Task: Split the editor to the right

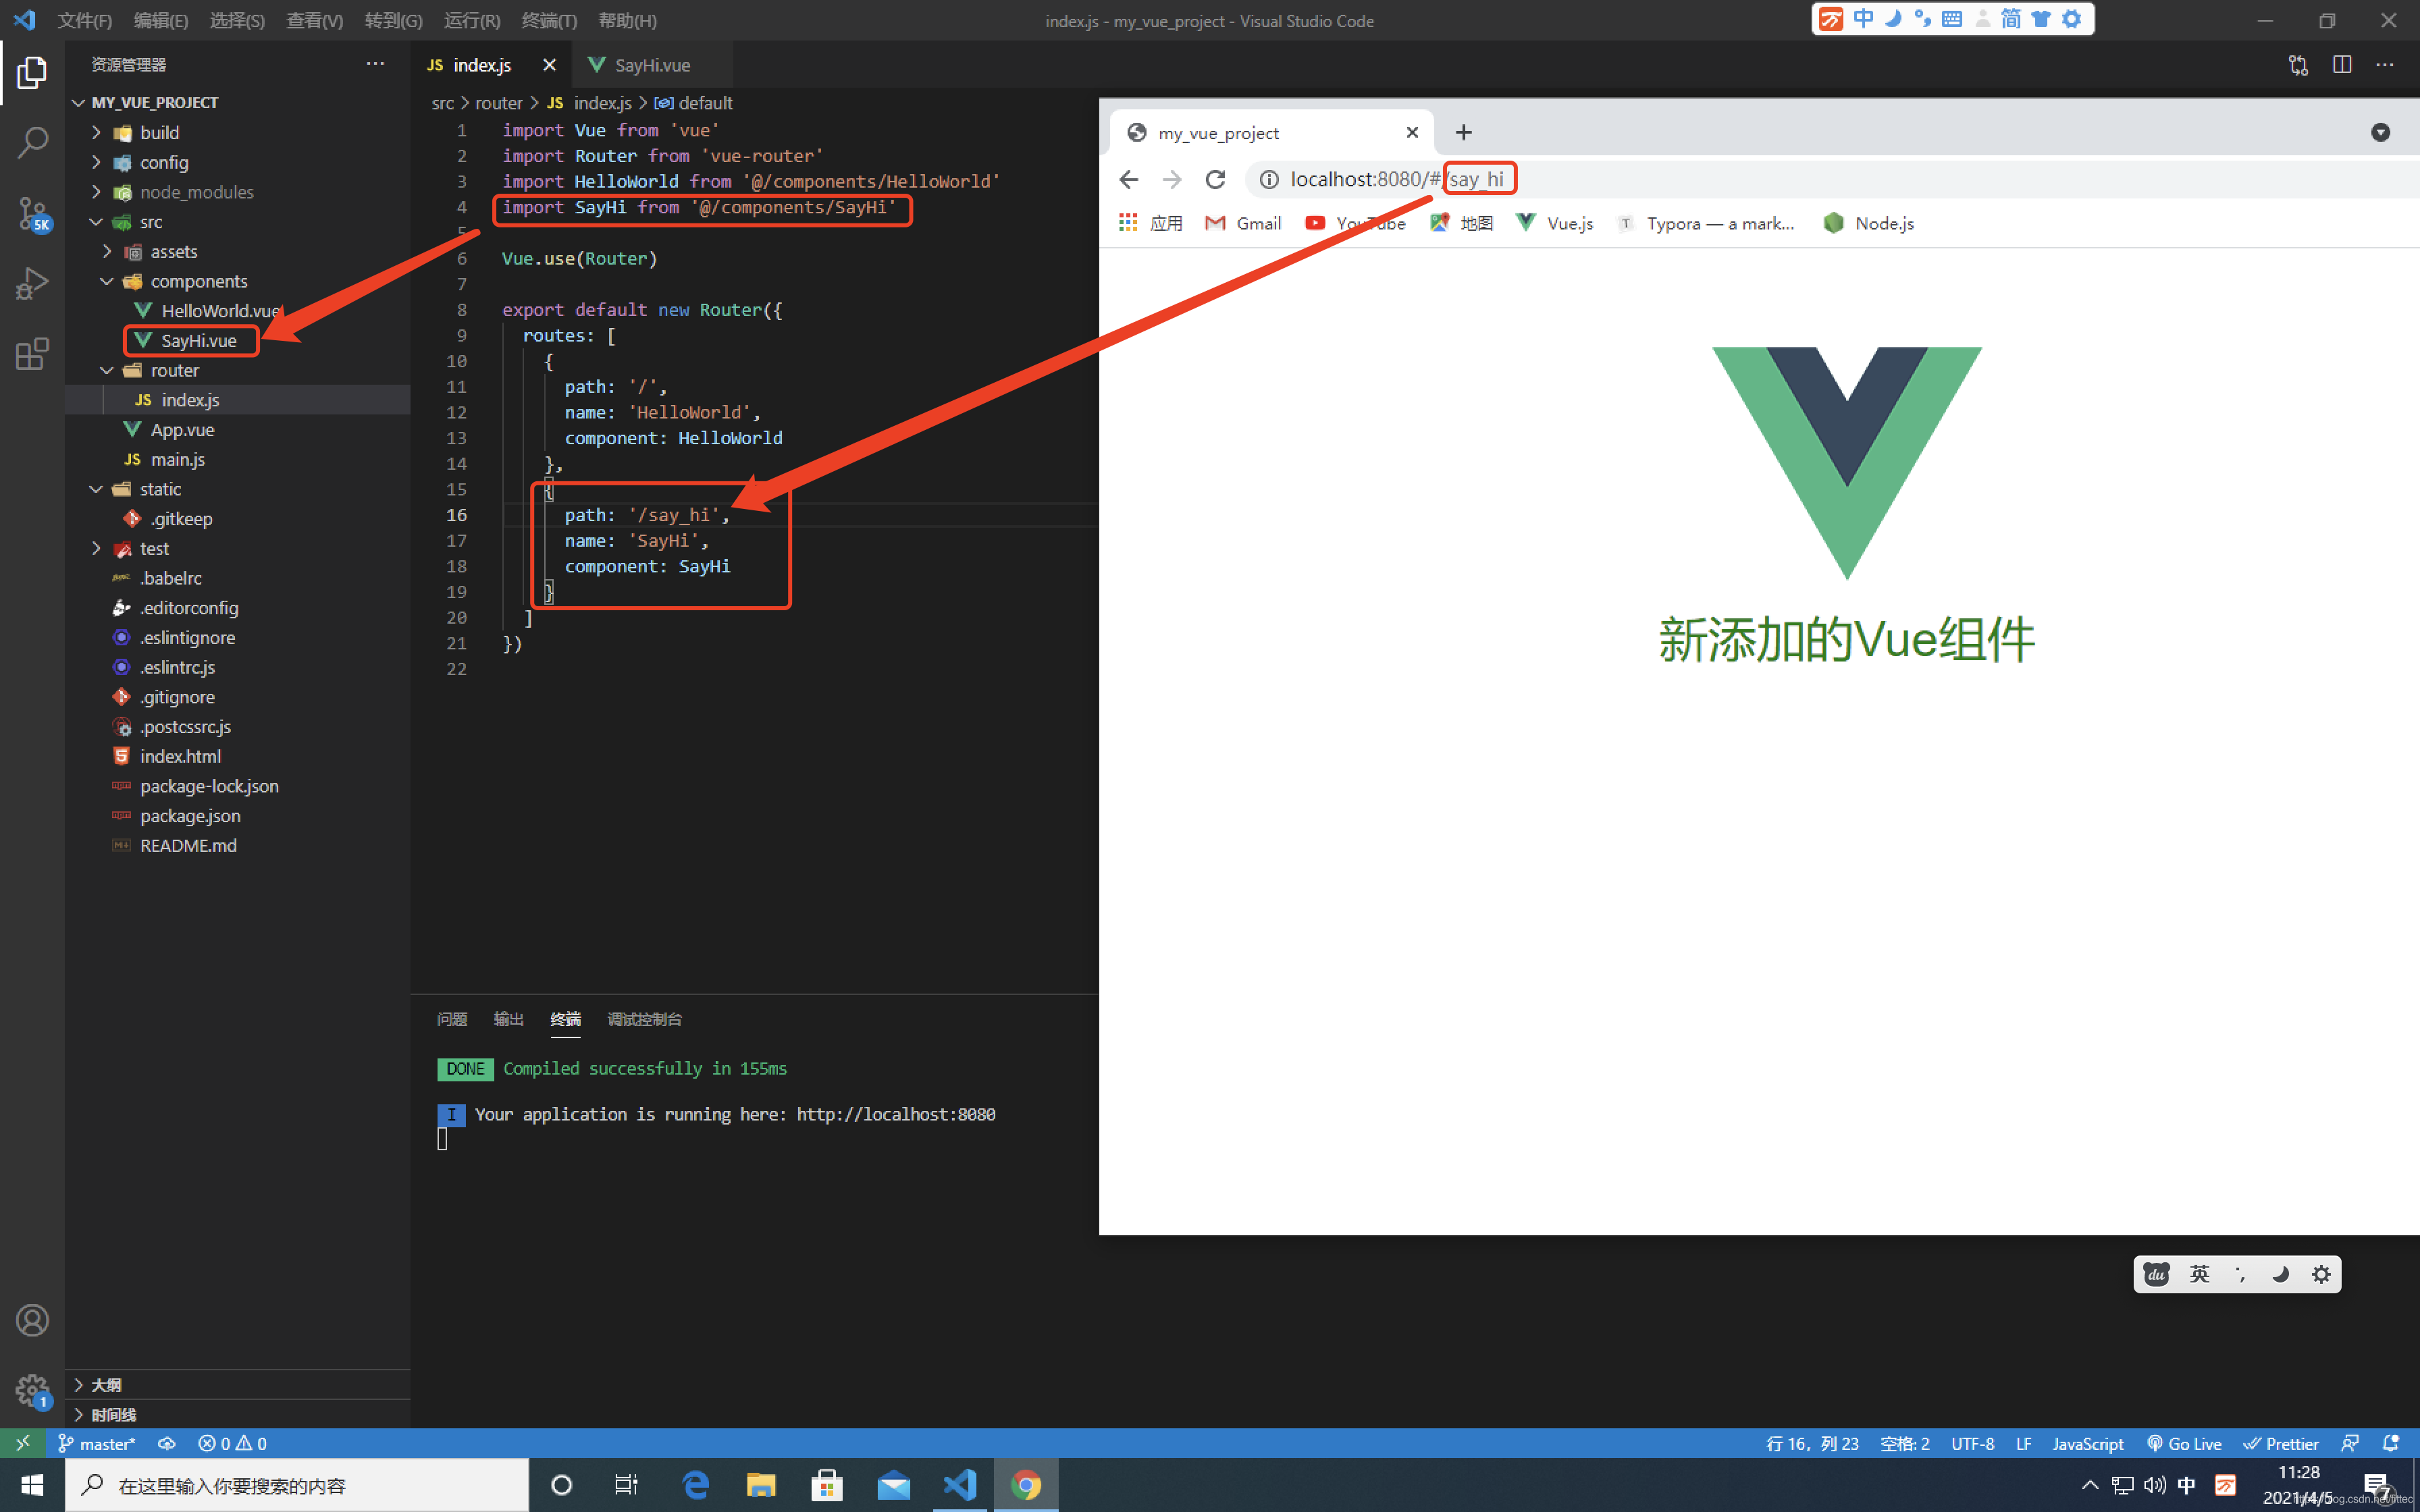Action: pyautogui.click(x=2342, y=65)
